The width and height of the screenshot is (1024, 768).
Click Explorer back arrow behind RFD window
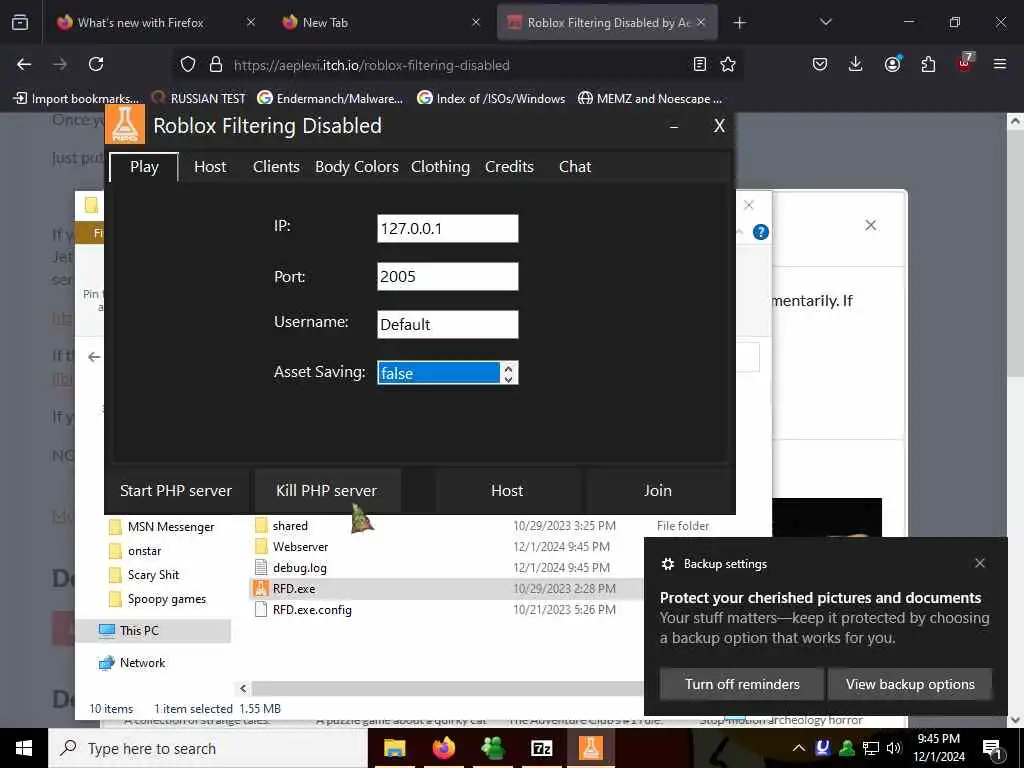[x=94, y=357]
